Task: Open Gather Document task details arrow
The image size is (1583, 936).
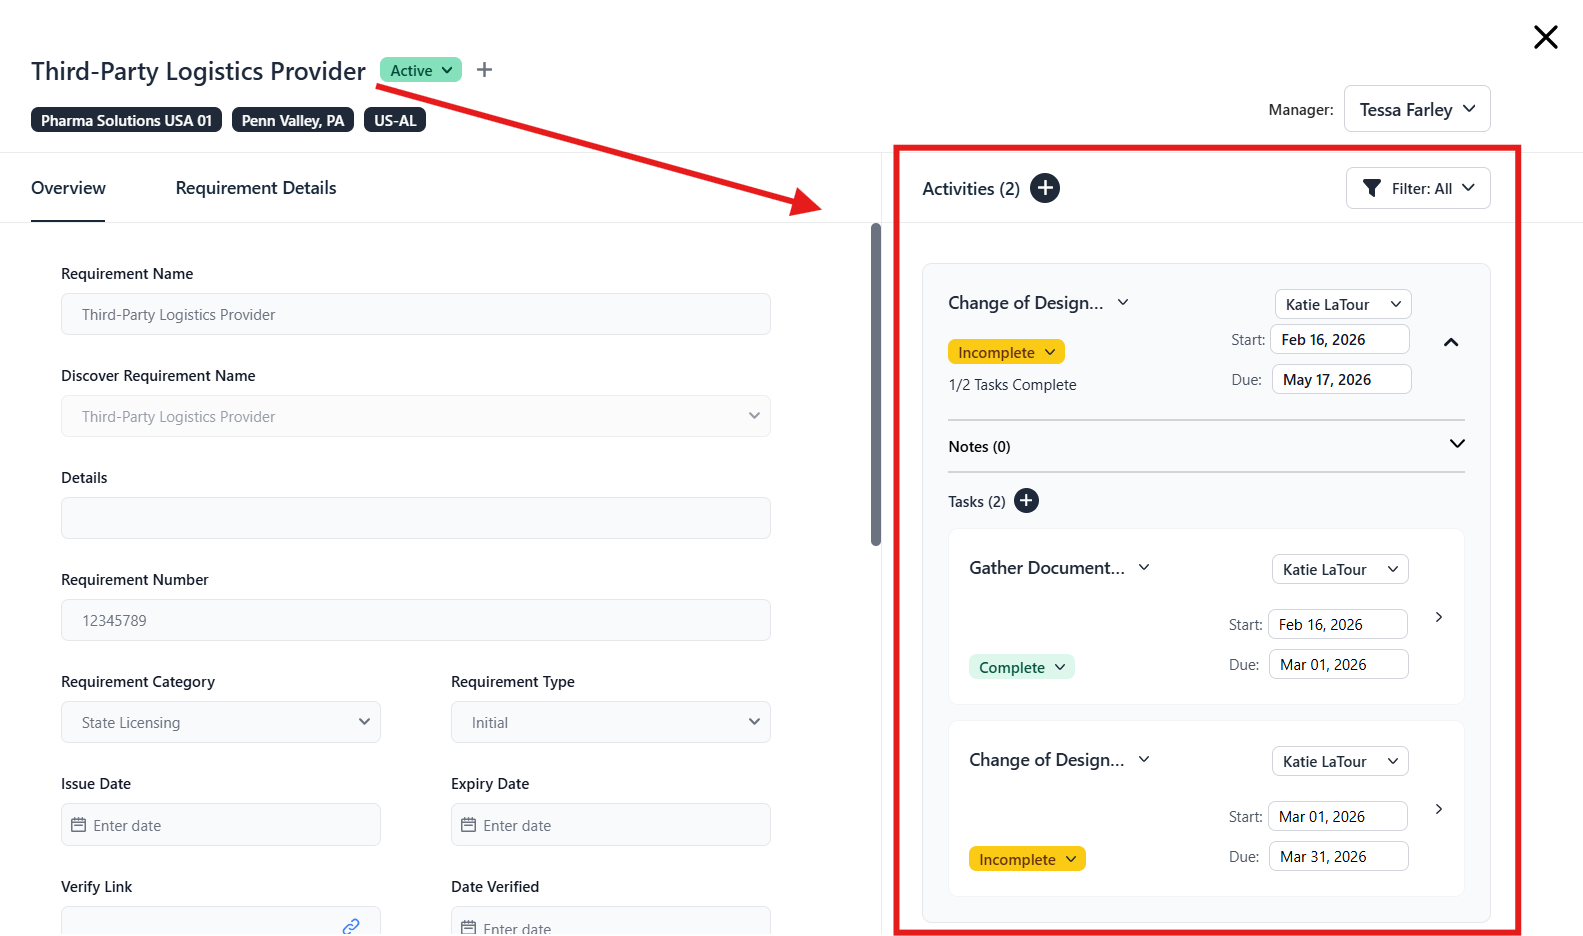Action: point(1438,617)
